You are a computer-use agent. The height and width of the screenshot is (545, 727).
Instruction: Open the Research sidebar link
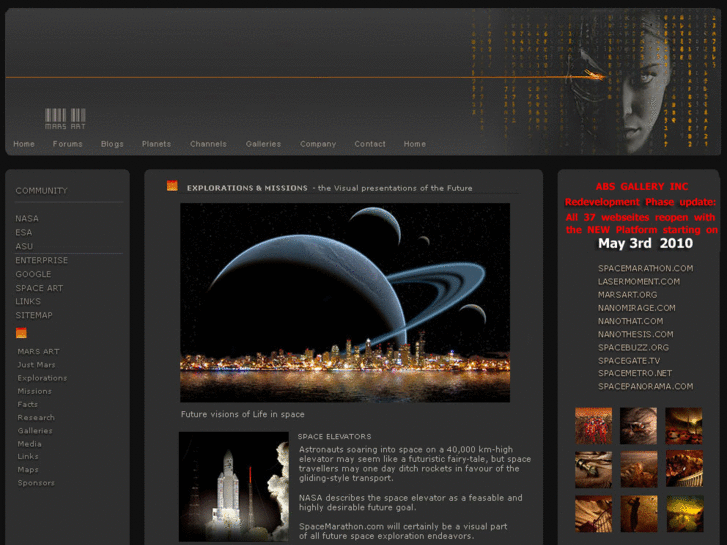coord(36,417)
